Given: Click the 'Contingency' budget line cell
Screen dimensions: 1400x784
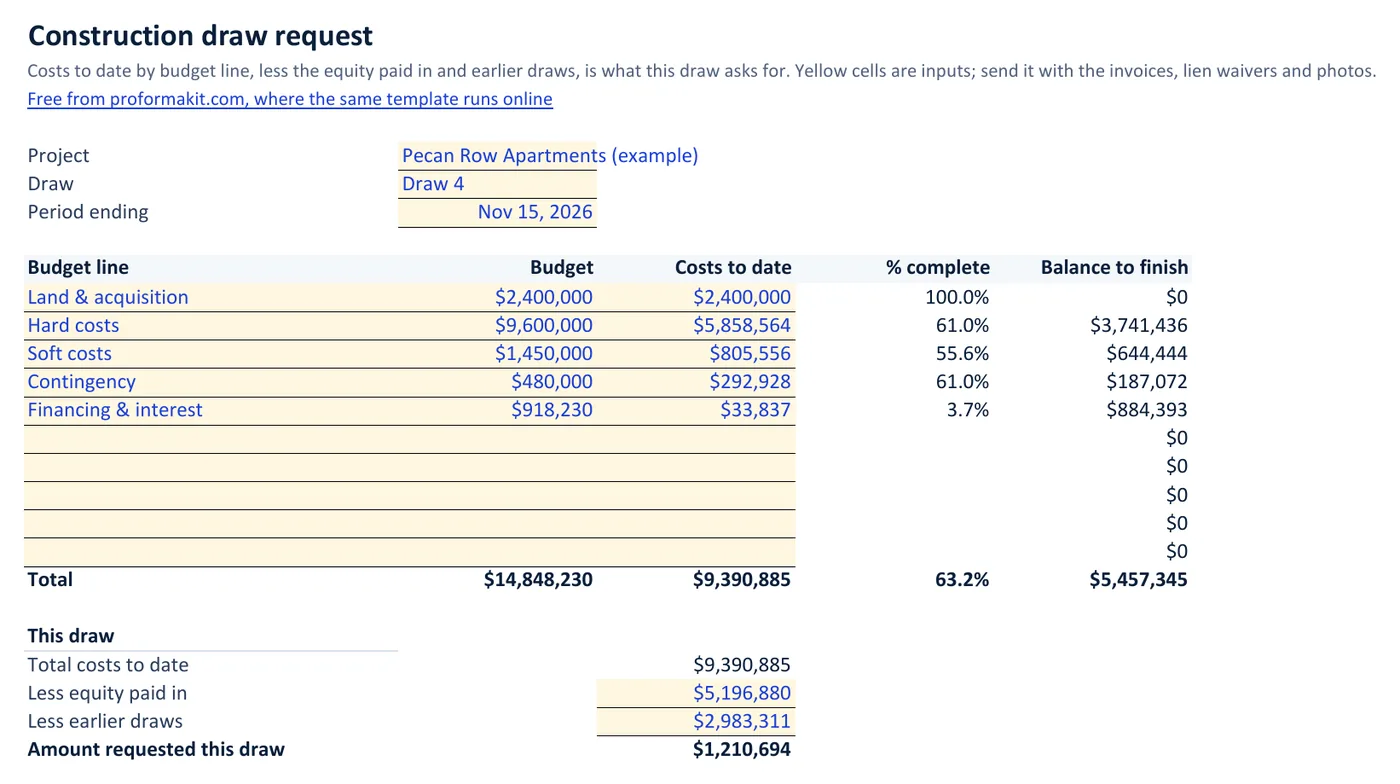Looking at the screenshot, I should coord(211,381).
